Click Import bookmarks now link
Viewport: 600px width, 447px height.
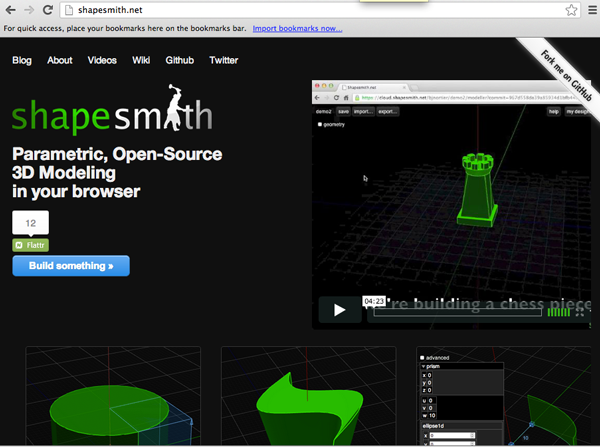296,28
